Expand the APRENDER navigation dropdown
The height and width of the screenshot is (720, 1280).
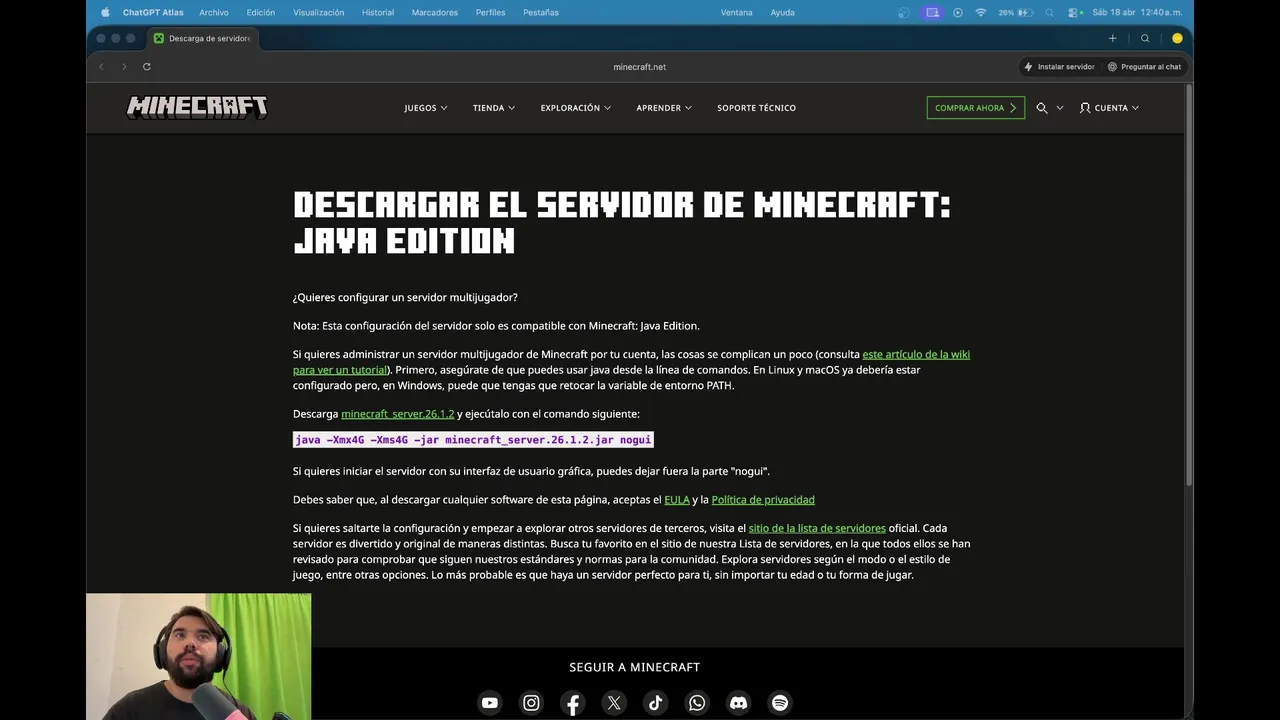point(664,108)
